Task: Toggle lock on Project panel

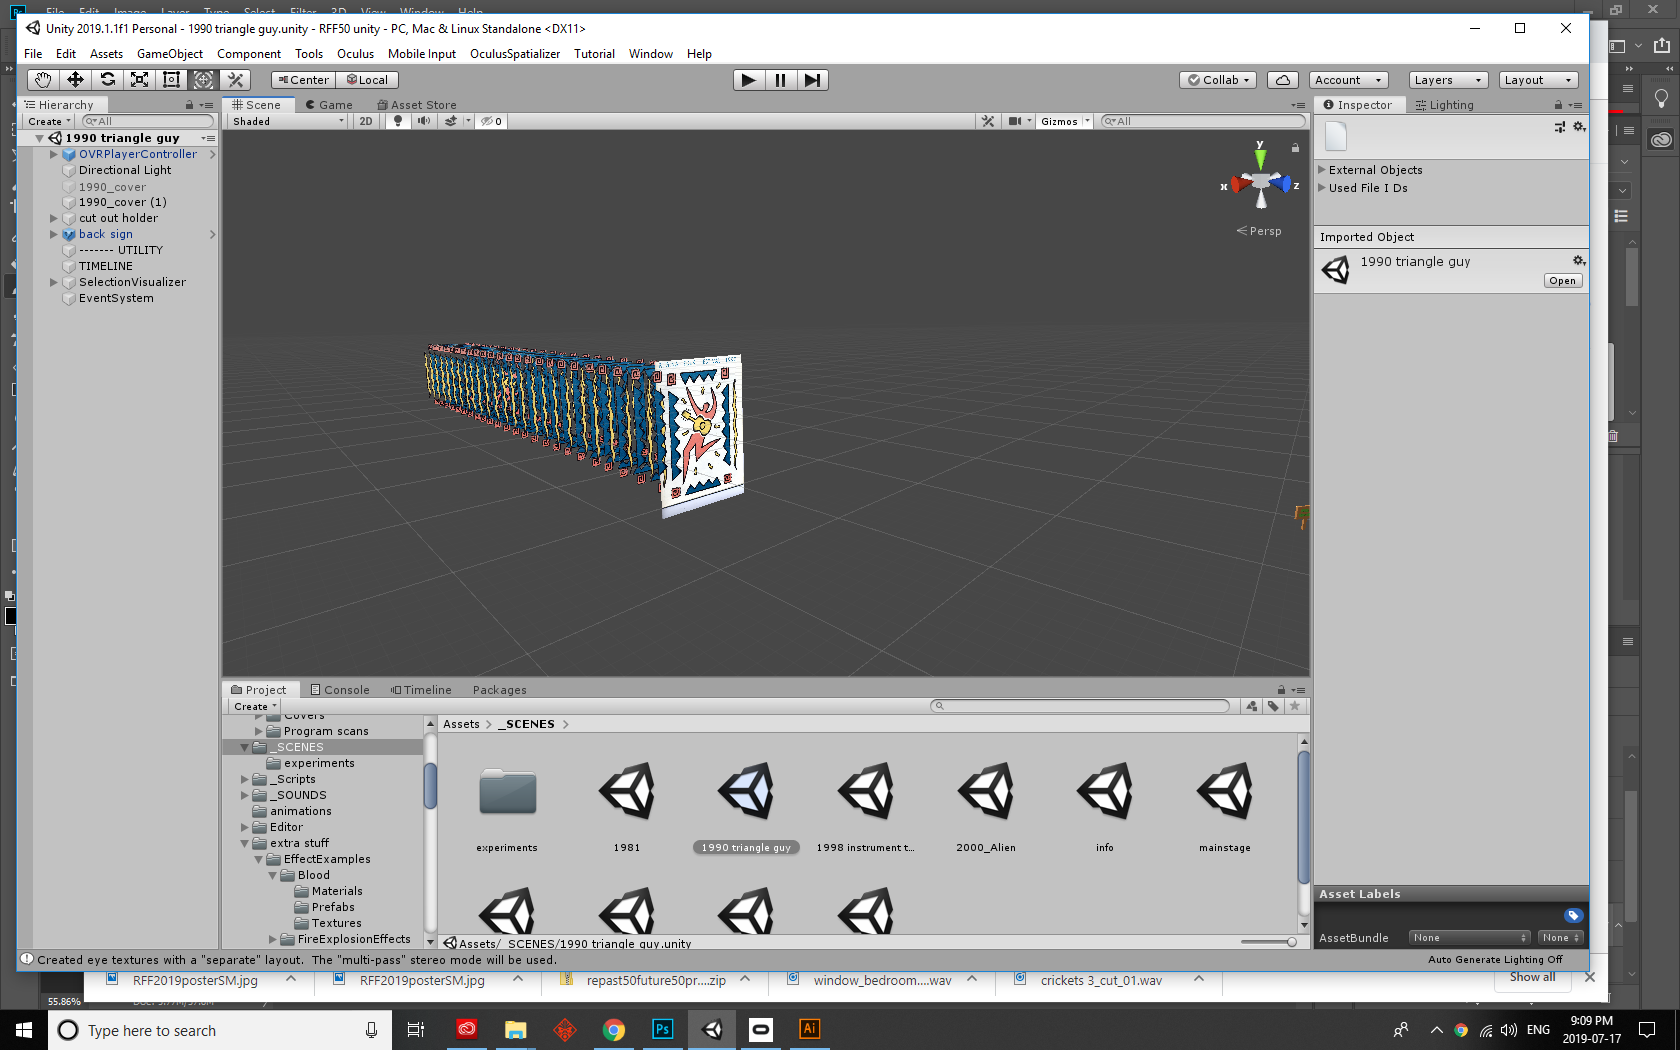Action: (1281, 690)
